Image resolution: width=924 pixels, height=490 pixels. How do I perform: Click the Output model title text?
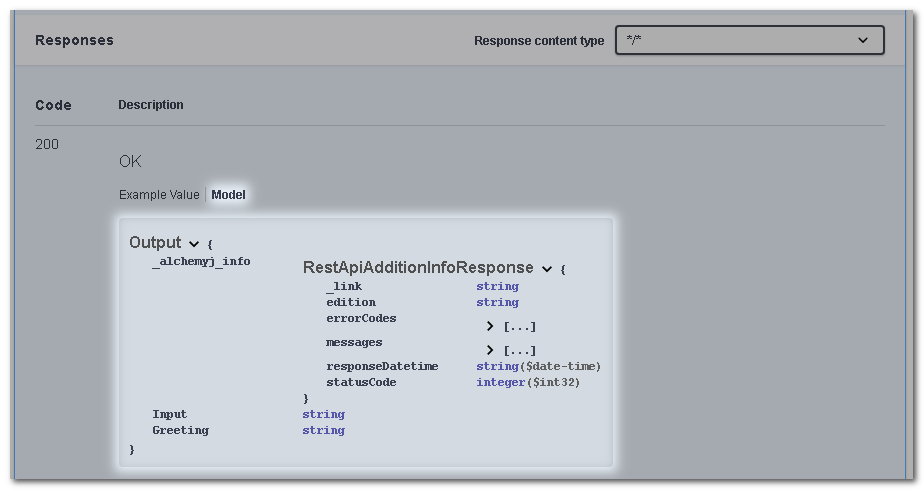[x=155, y=243]
